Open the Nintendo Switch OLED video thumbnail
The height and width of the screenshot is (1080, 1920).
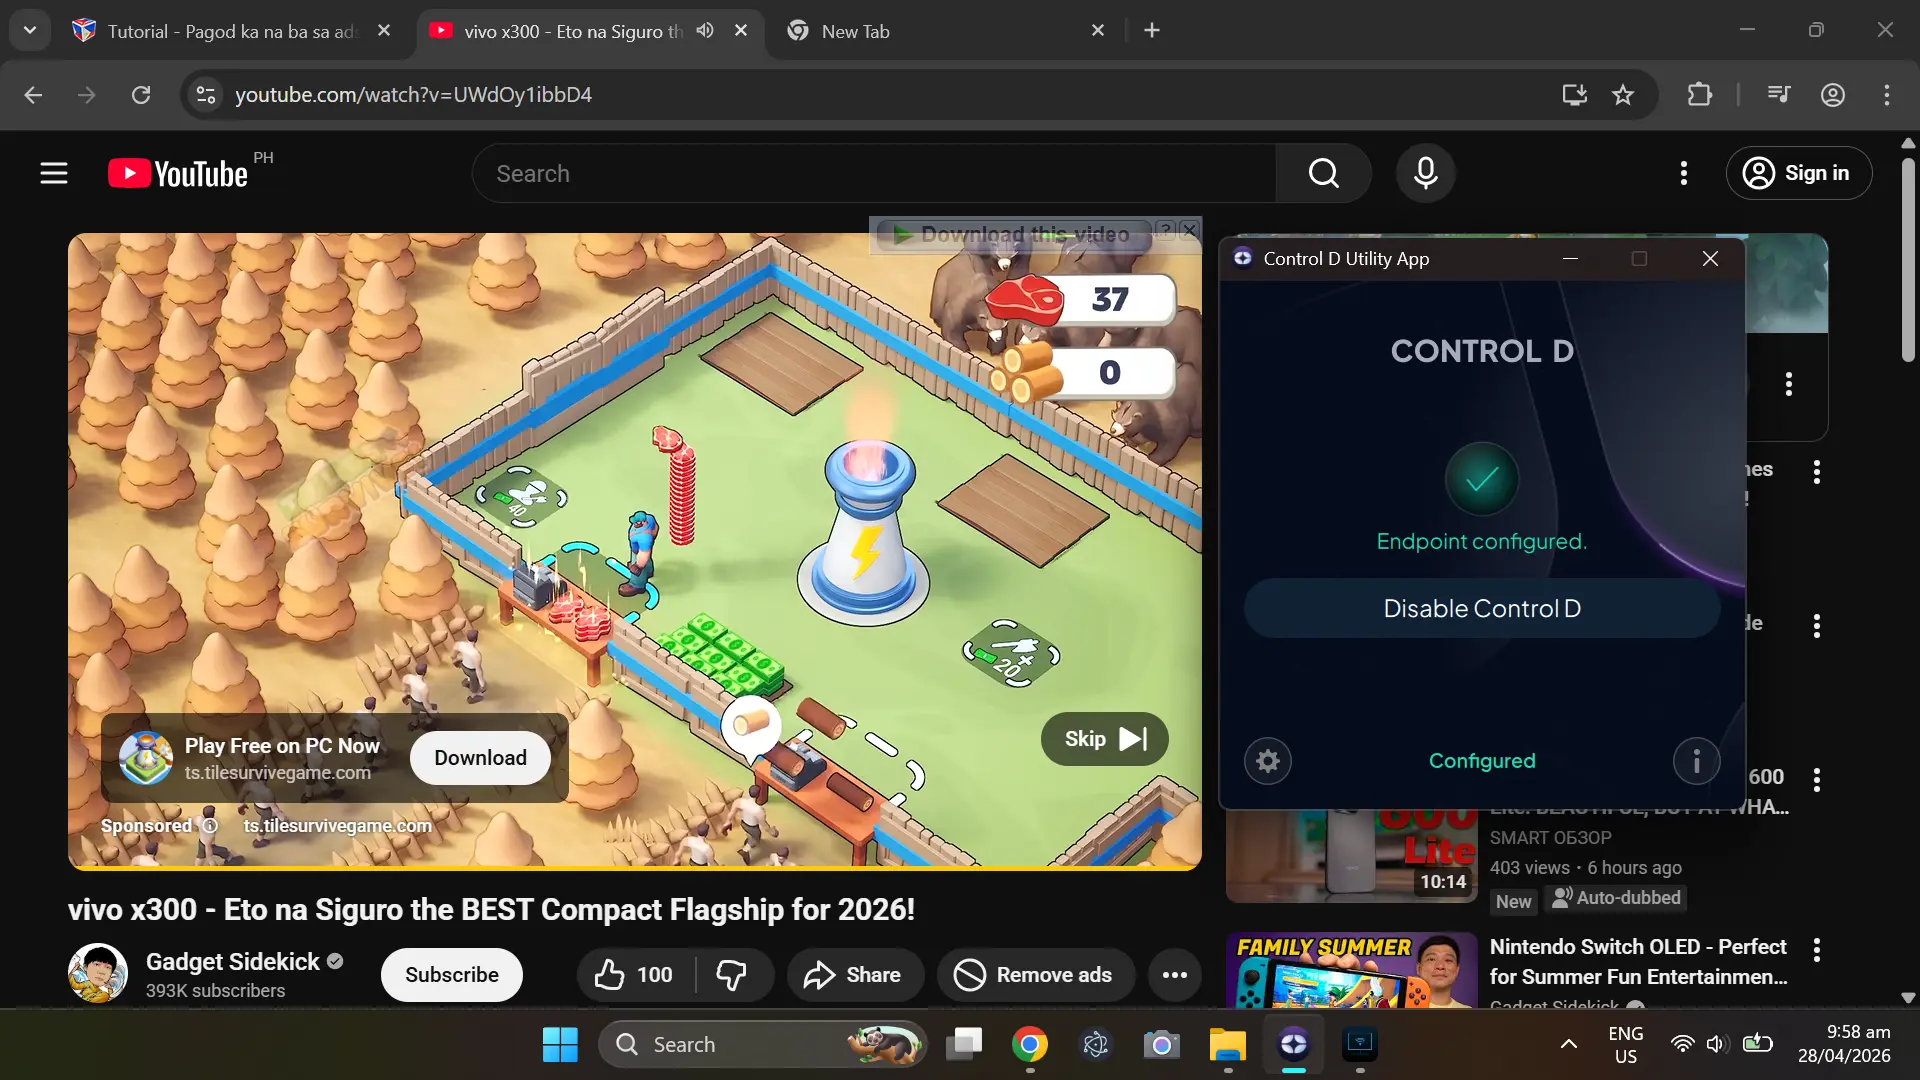coord(1352,969)
